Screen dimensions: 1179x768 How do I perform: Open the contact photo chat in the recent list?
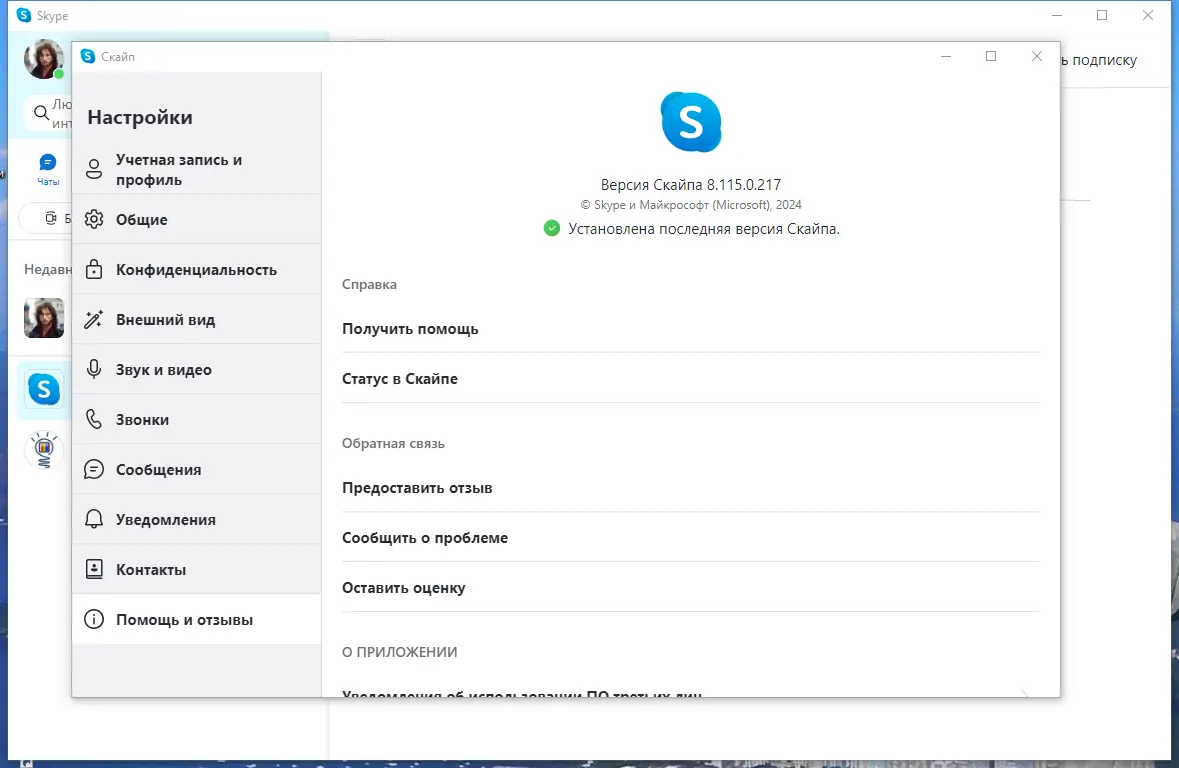(44, 318)
